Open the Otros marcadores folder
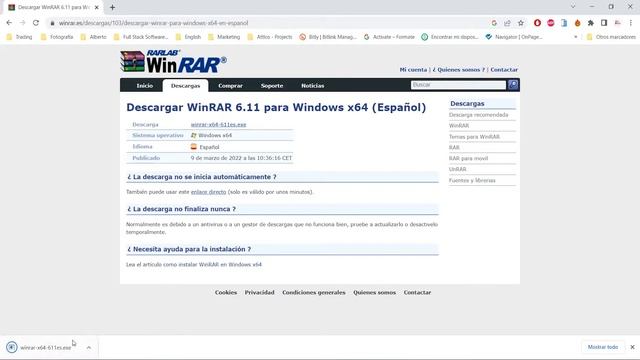 pyautogui.click(x=611, y=37)
